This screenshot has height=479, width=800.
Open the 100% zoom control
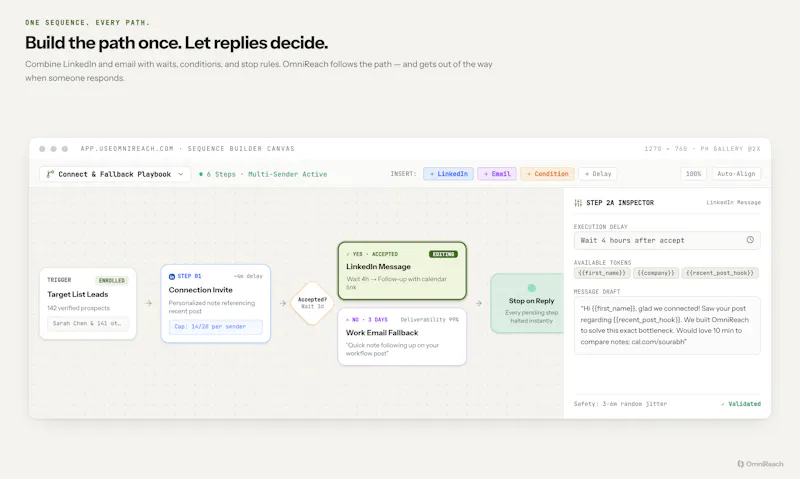pos(693,174)
